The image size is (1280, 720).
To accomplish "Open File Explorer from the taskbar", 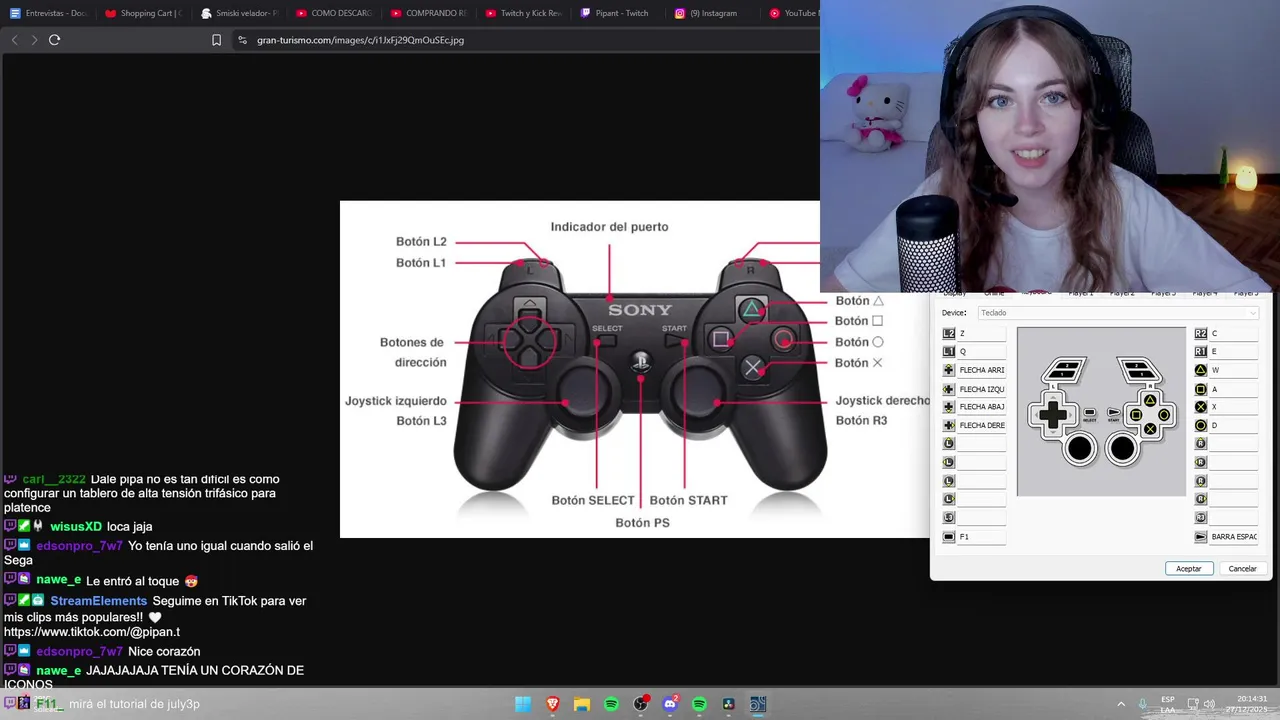I will 582,704.
